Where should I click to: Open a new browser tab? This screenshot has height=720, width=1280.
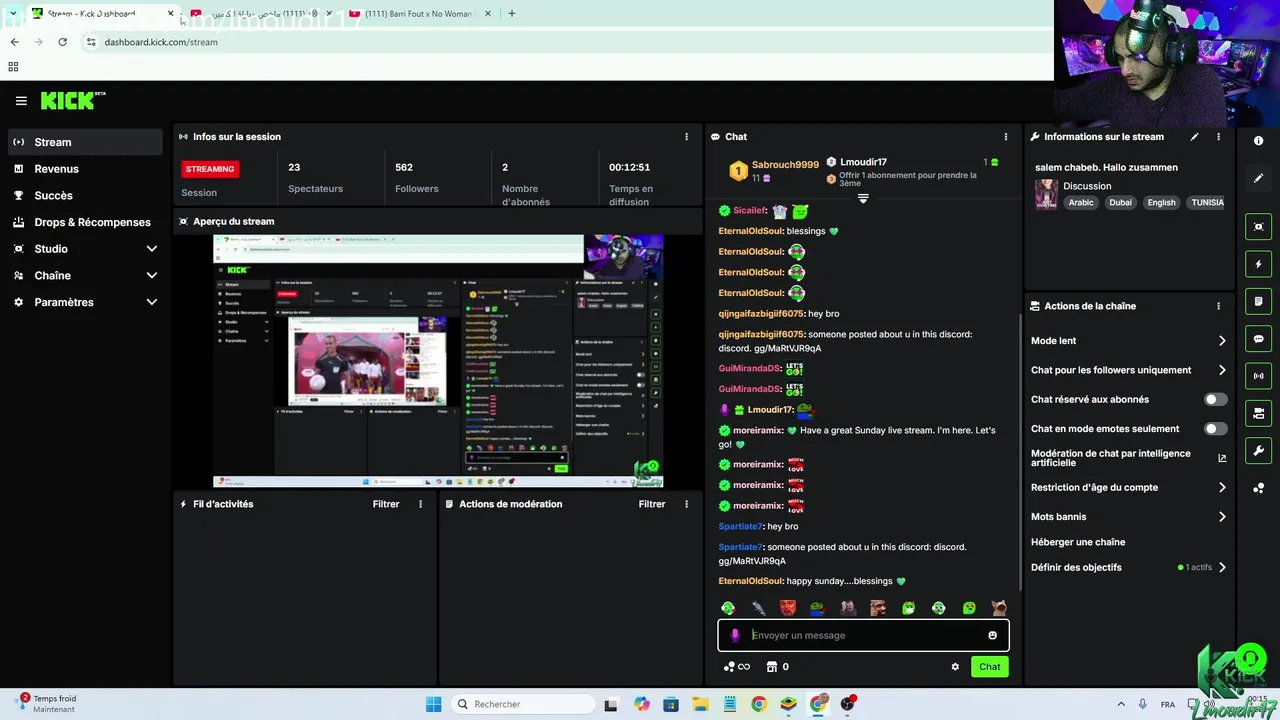[511, 14]
